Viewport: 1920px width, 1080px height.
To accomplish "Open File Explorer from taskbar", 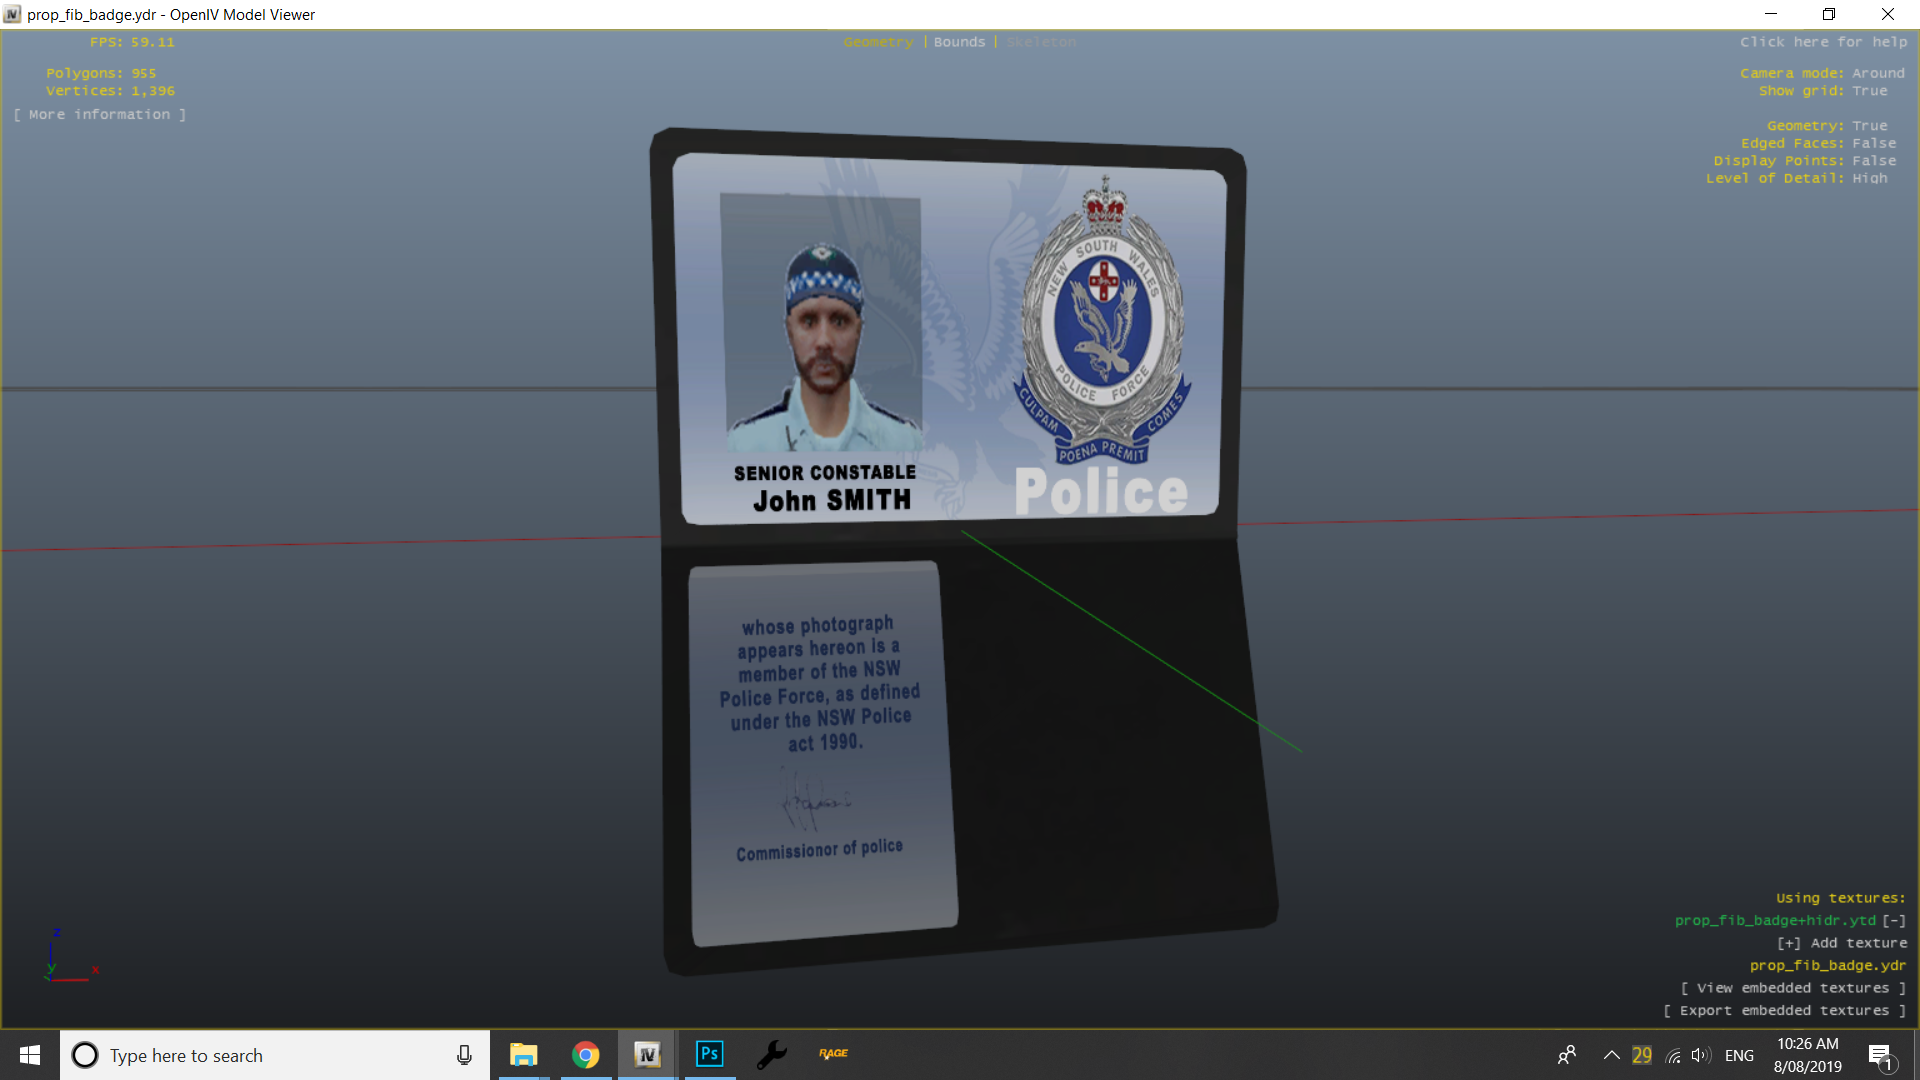I will pyautogui.click(x=523, y=1054).
